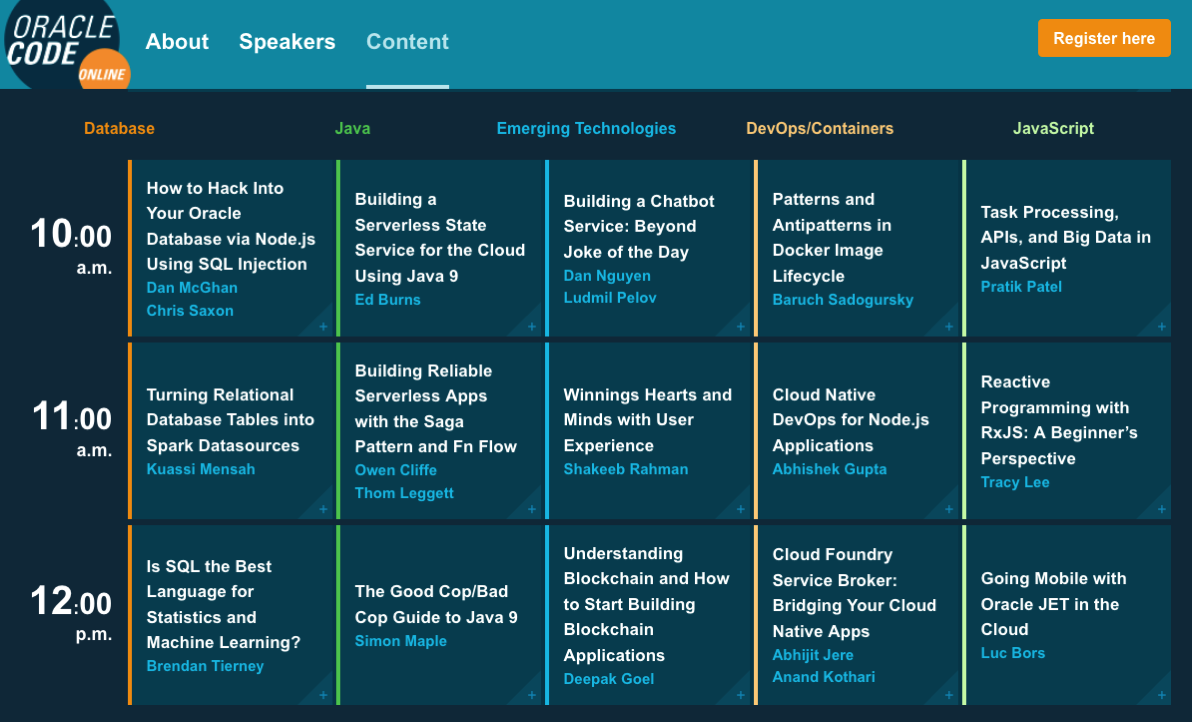Open 'Building a Serverless State Service' title
This screenshot has height=722, width=1192.
(x=439, y=237)
